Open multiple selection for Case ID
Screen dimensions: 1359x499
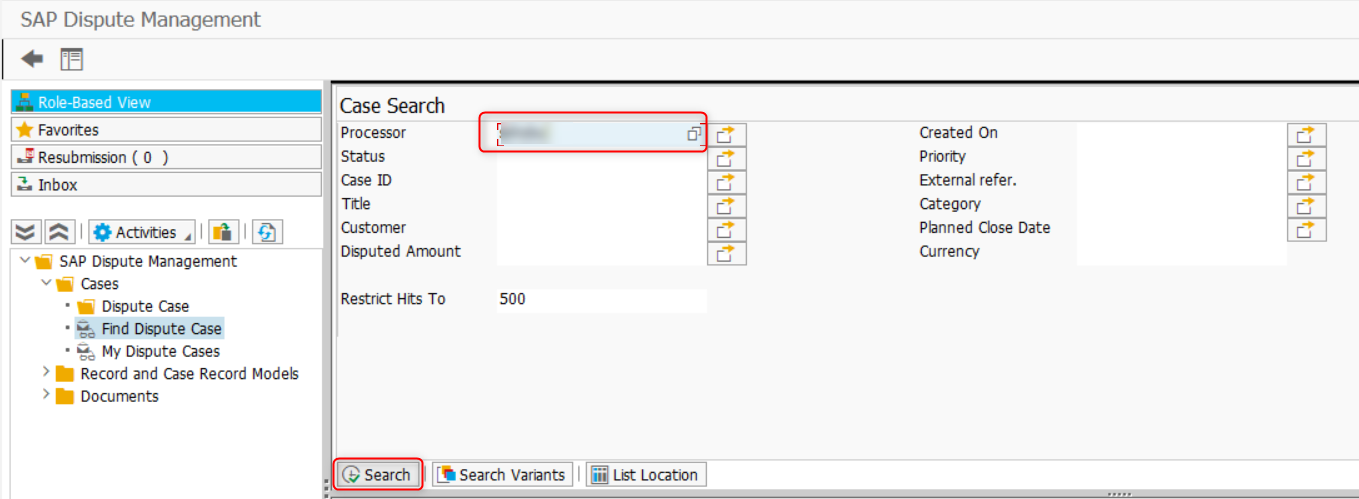(726, 182)
